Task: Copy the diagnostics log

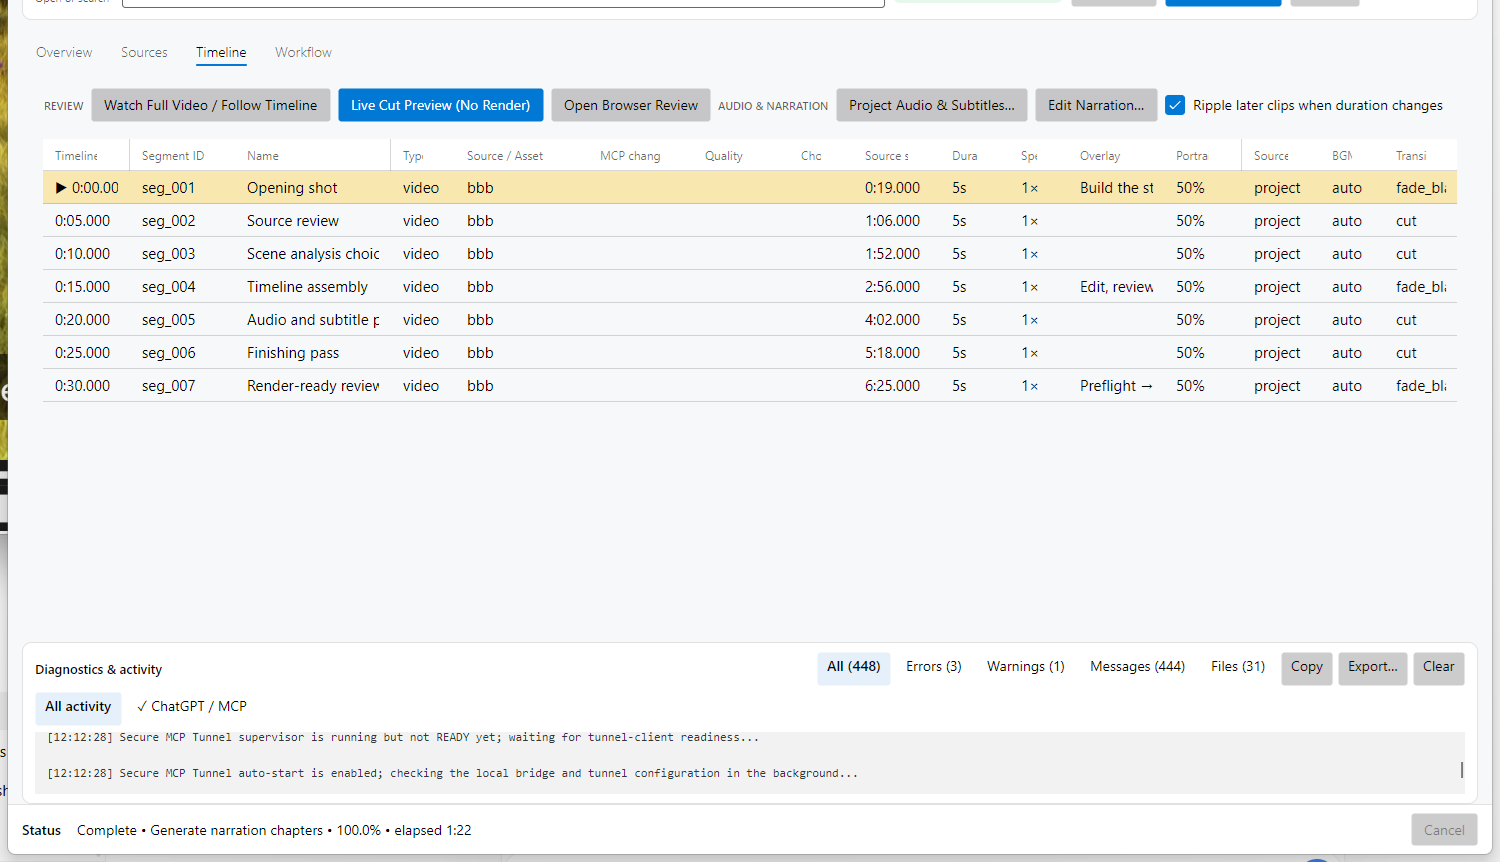Action: (x=1306, y=667)
